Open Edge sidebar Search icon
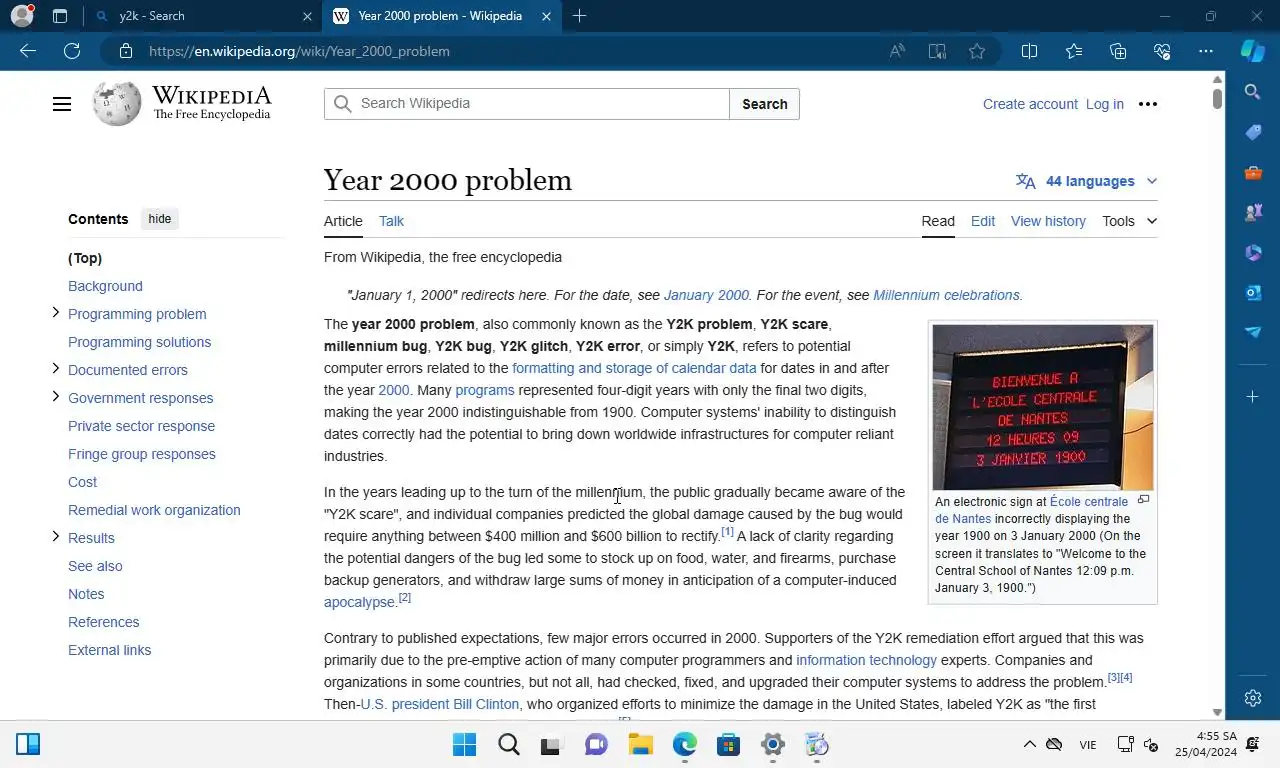Image resolution: width=1280 pixels, height=768 pixels. click(x=1253, y=92)
